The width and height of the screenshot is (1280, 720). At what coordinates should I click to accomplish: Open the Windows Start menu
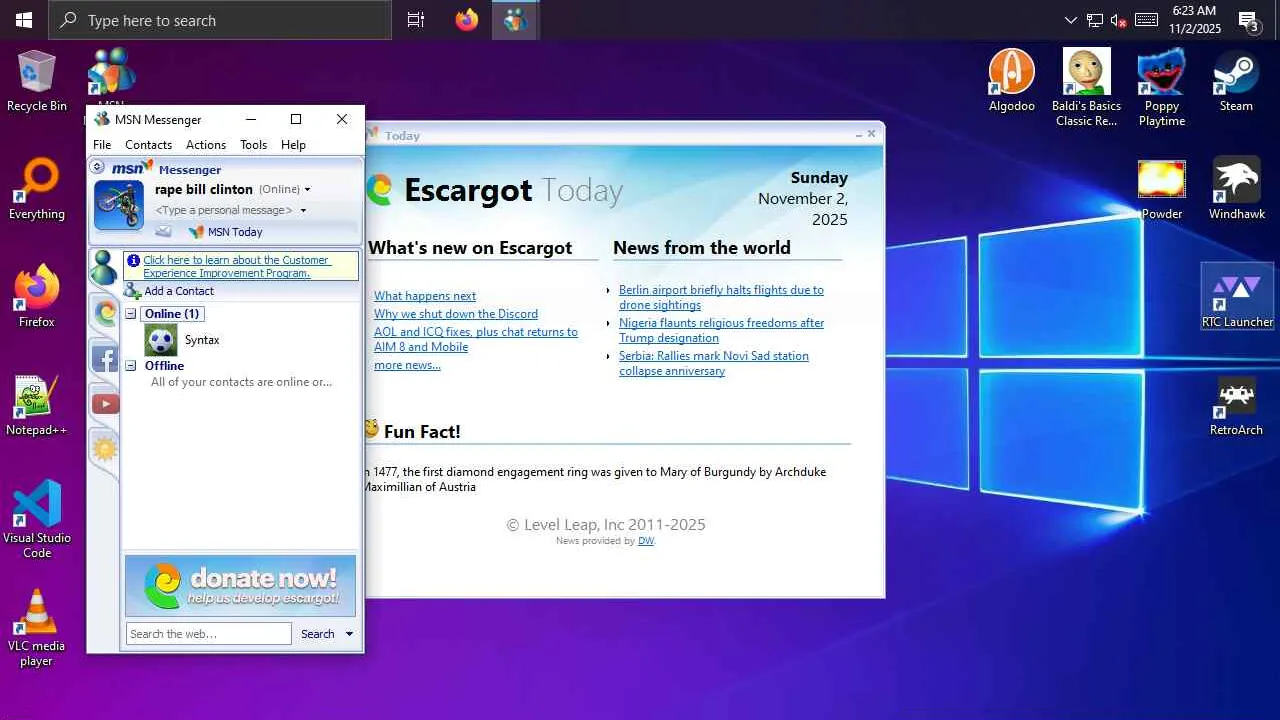click(x=24, y=20)
